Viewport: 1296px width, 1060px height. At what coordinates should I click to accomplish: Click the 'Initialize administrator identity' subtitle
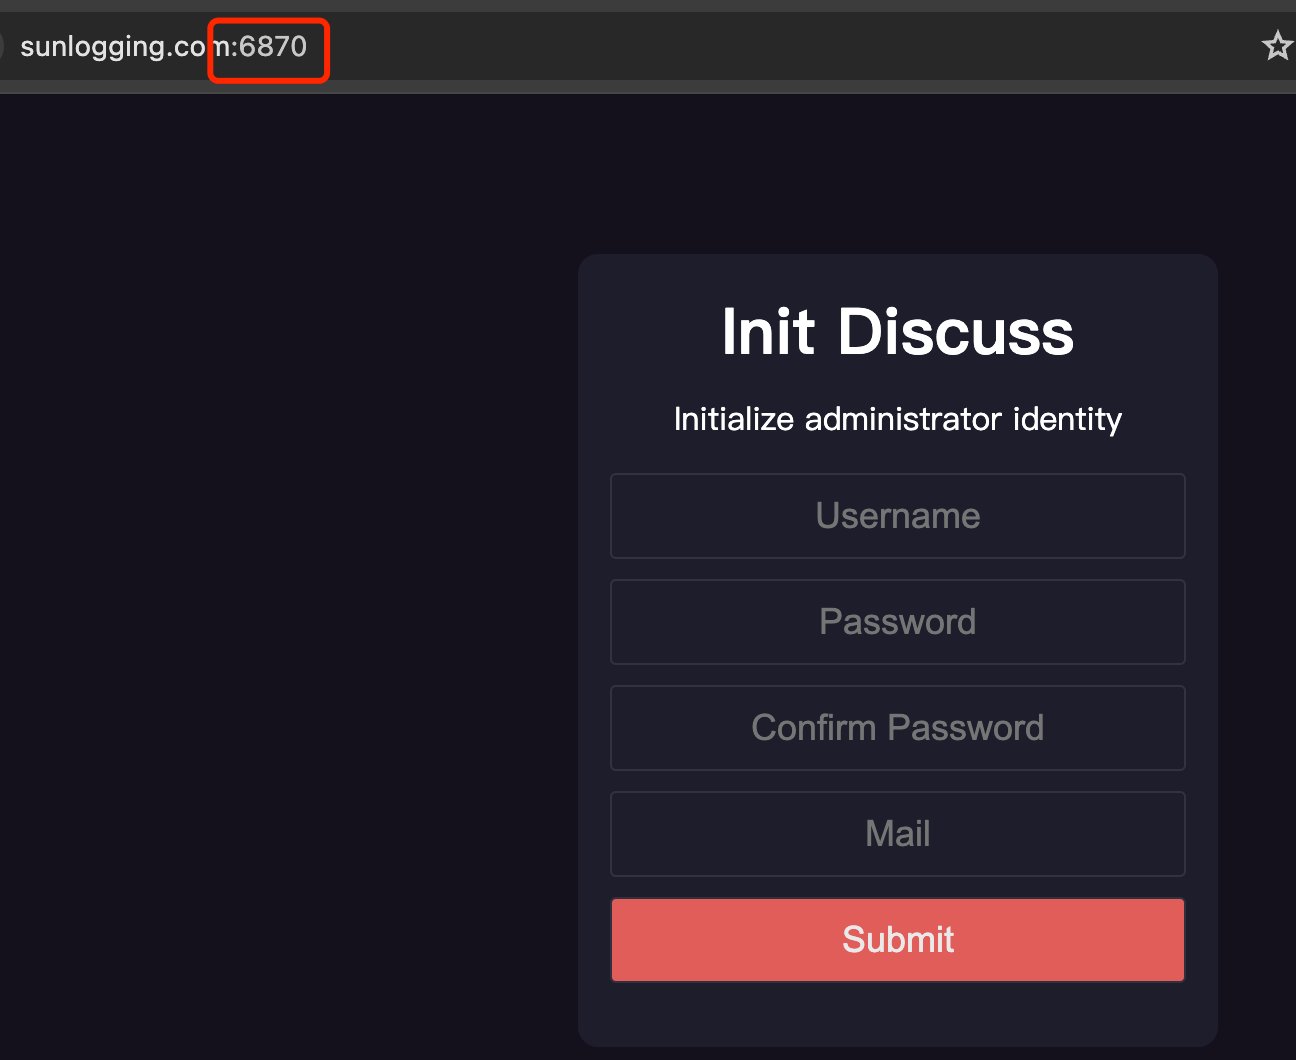897,419
